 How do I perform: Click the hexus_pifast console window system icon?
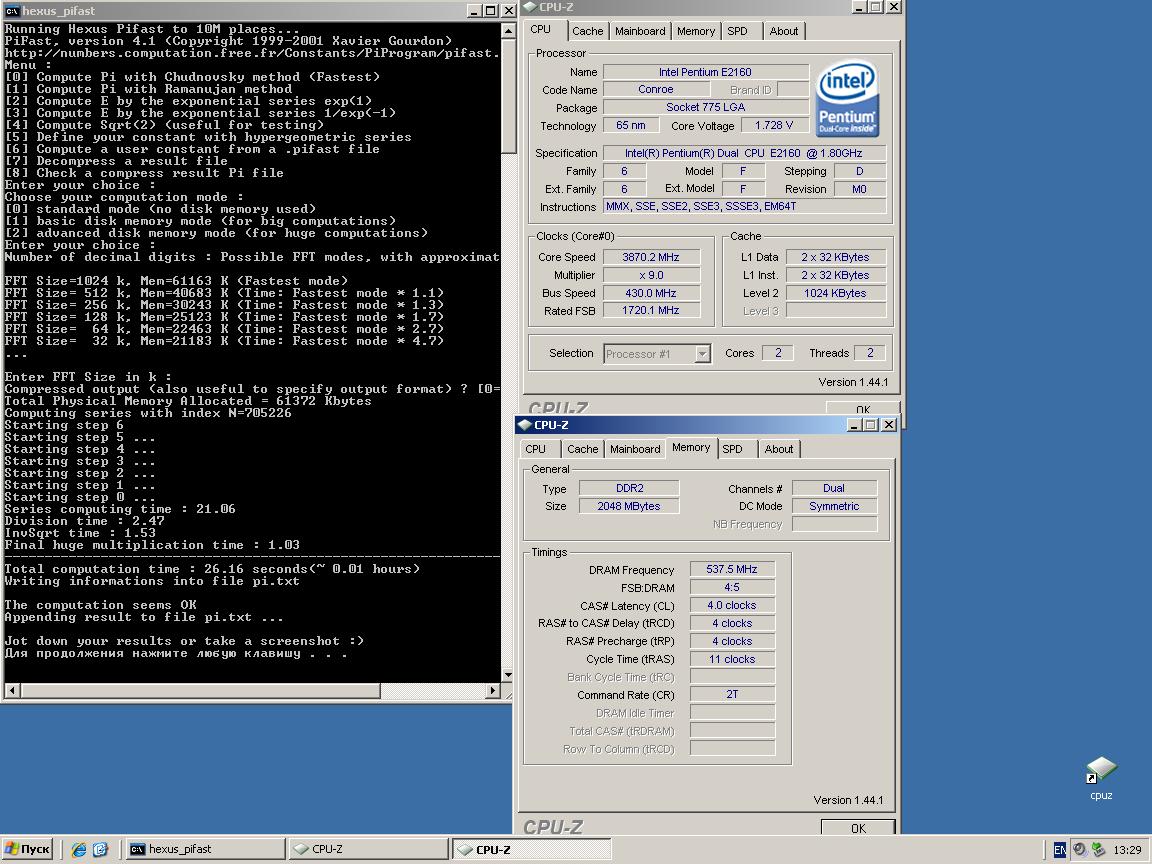pos(12,10)
